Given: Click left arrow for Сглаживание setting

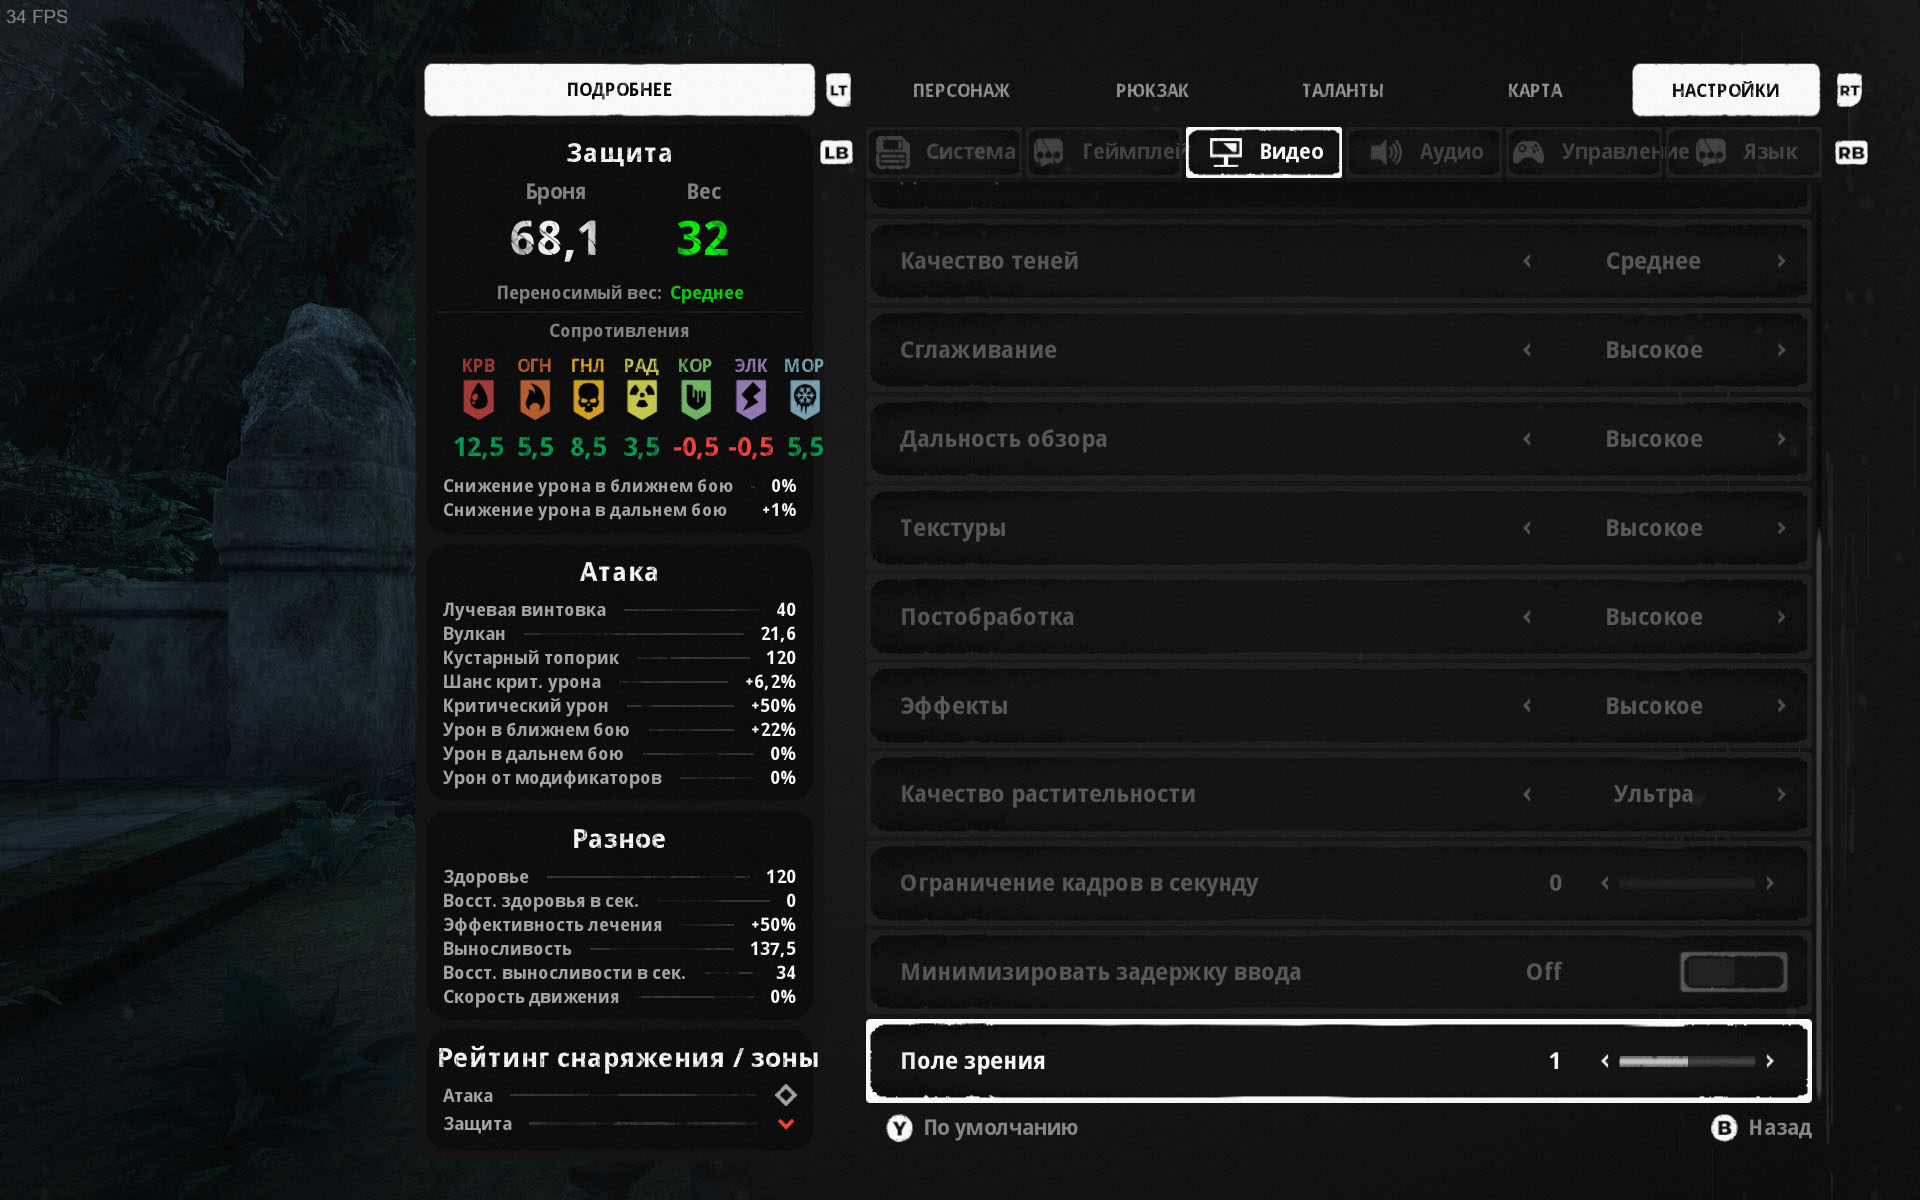Looking at the screenshot, I should coord(1527,350).
